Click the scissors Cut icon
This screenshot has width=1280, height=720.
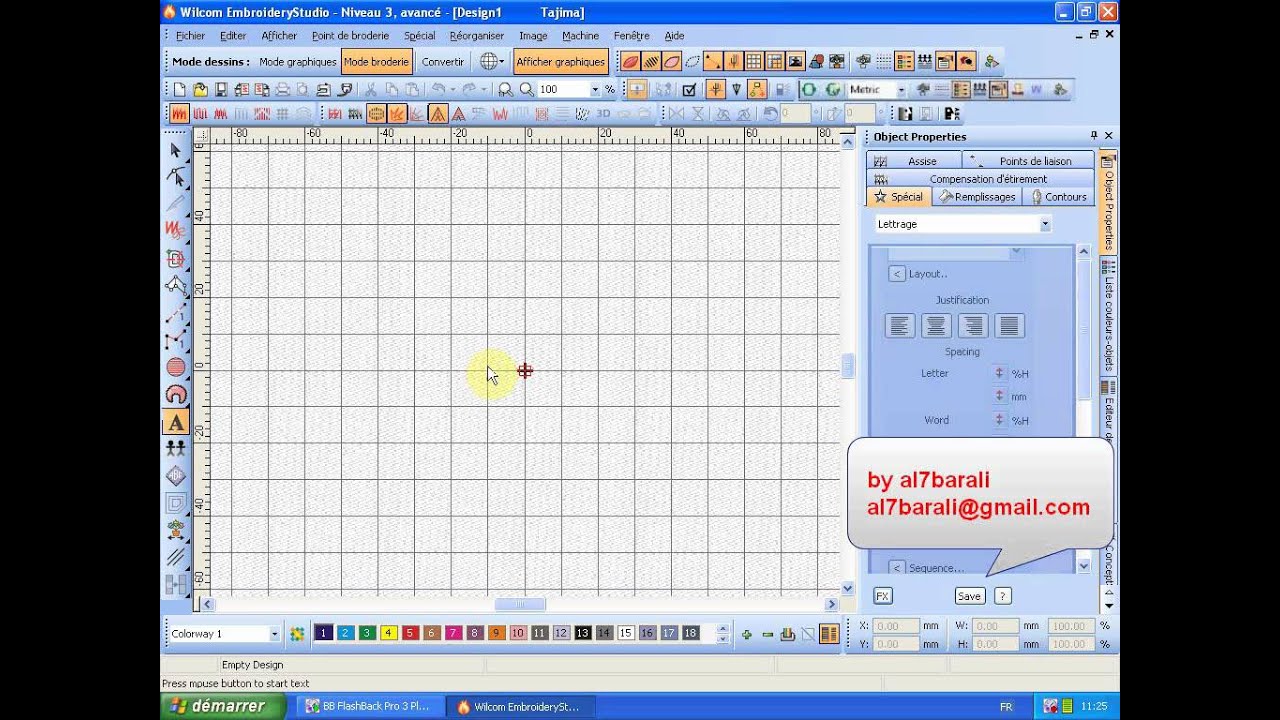coord(371,89)
